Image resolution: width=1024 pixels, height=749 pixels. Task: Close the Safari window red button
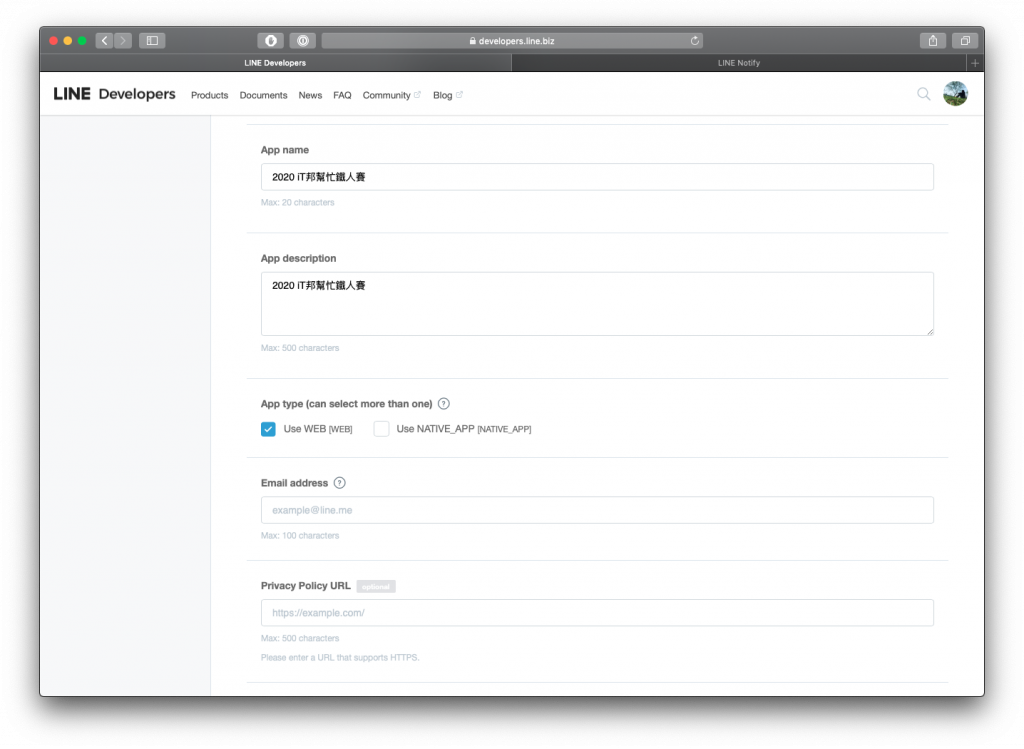[54, 40]
